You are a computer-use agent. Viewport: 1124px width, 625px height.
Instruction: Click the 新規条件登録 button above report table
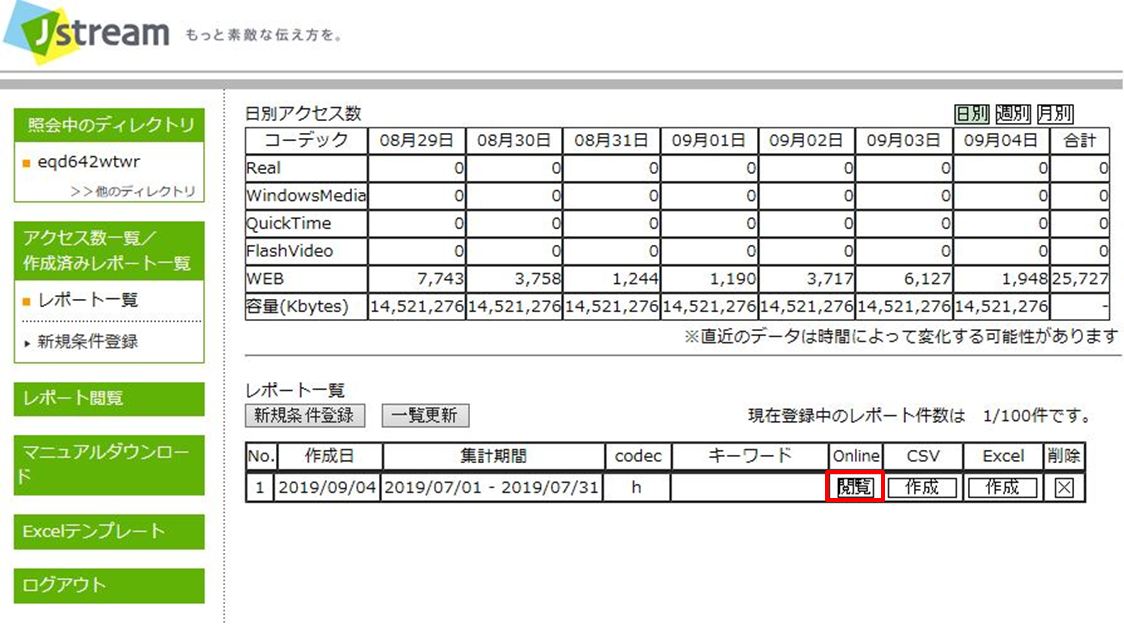coord(305,416)
